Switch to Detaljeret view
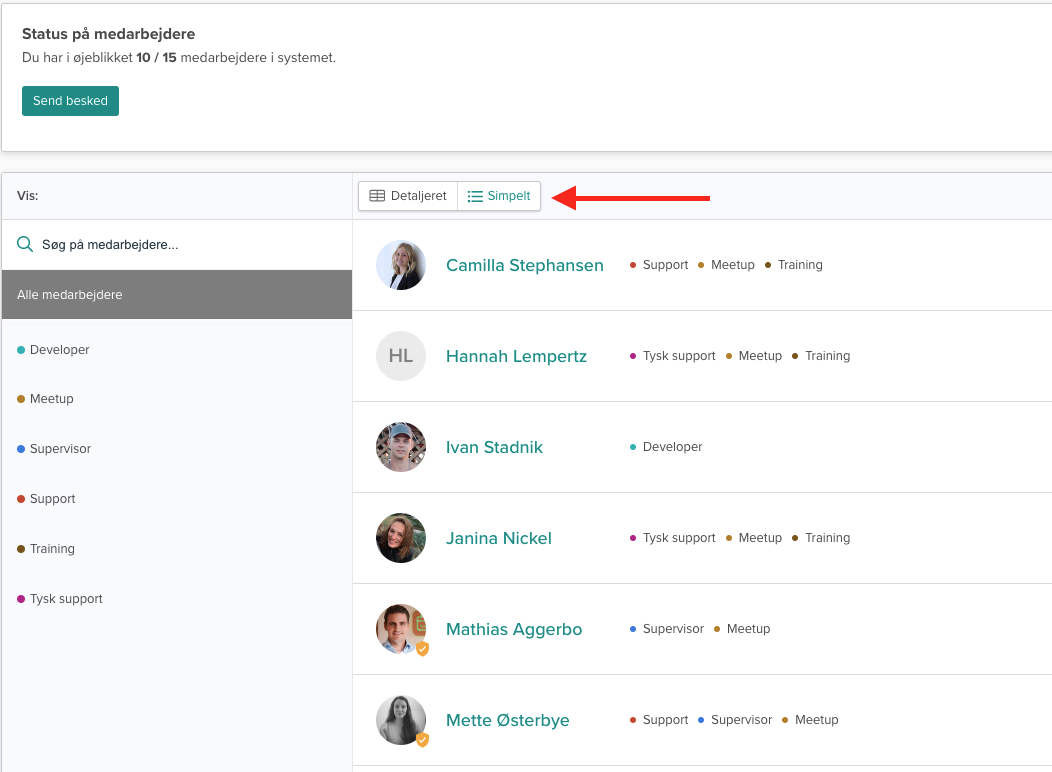The height and width of the screenshot is (772, 1052). (408, 196)
